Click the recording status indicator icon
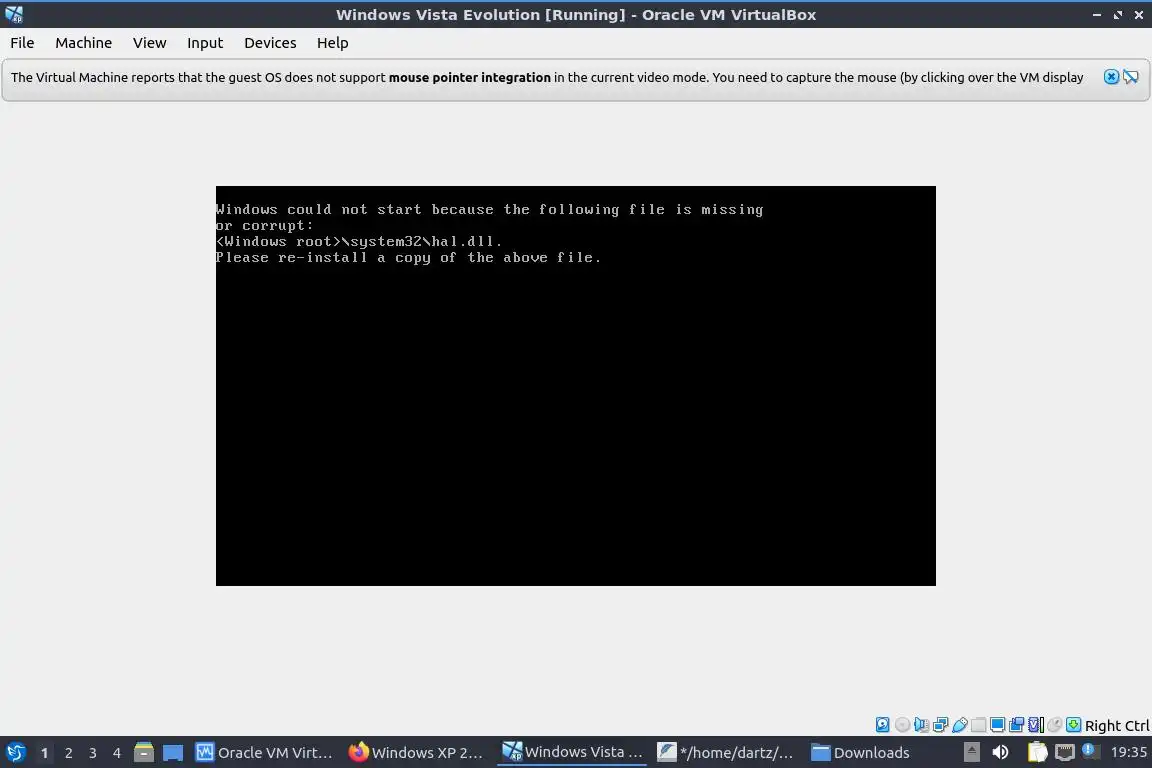Screen dimensions: 1152x768 (x=1016, y=725)
